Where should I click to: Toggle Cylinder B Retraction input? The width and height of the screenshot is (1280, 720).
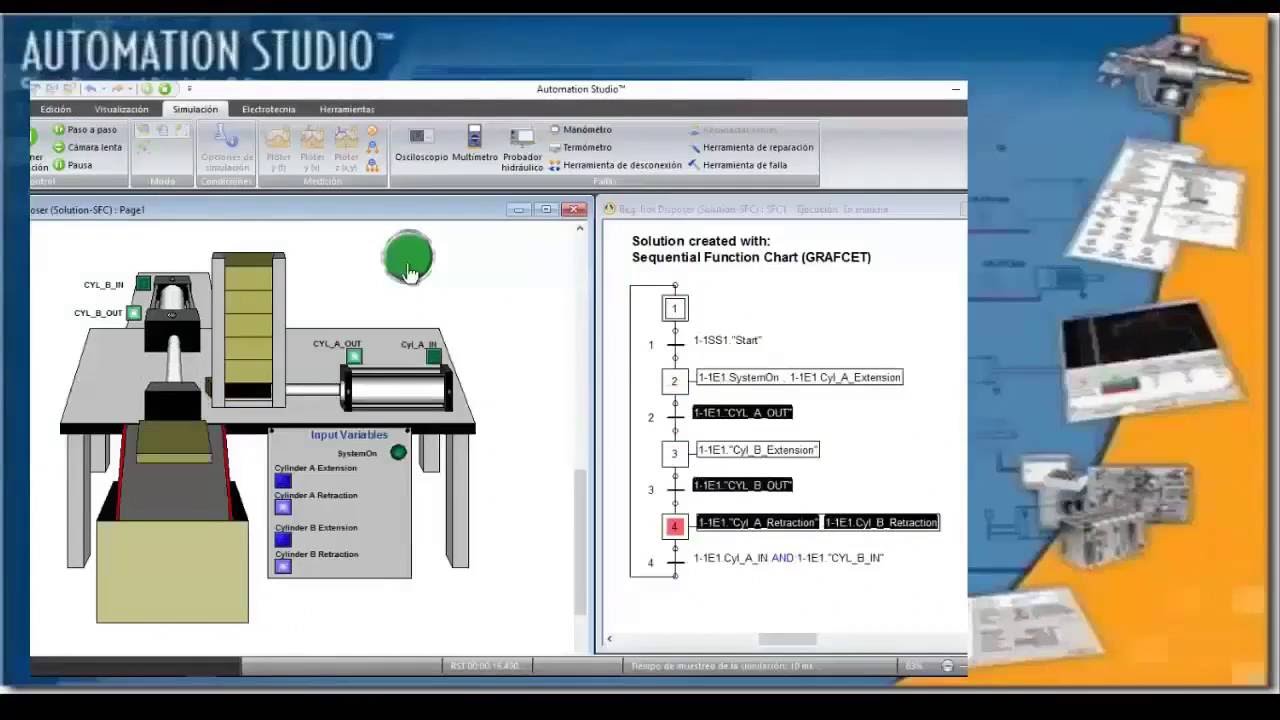[283, 566]
